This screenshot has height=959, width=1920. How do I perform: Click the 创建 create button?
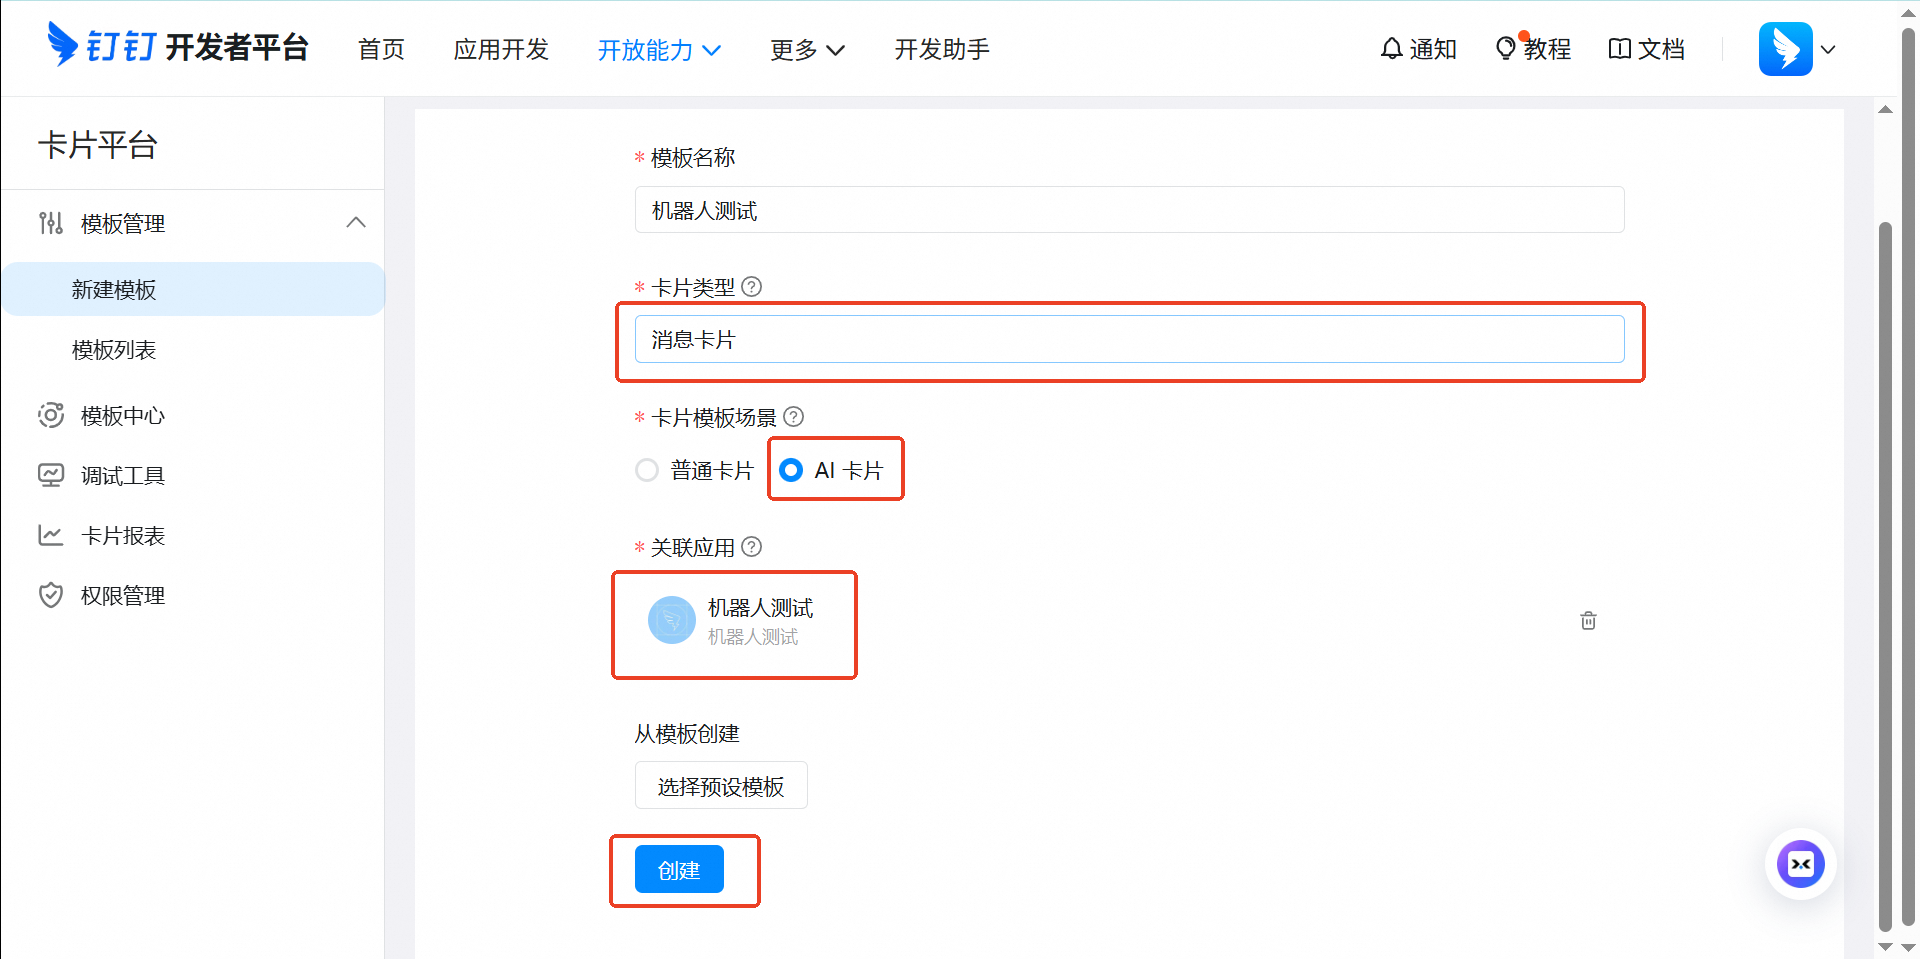[x=678, y=870]
